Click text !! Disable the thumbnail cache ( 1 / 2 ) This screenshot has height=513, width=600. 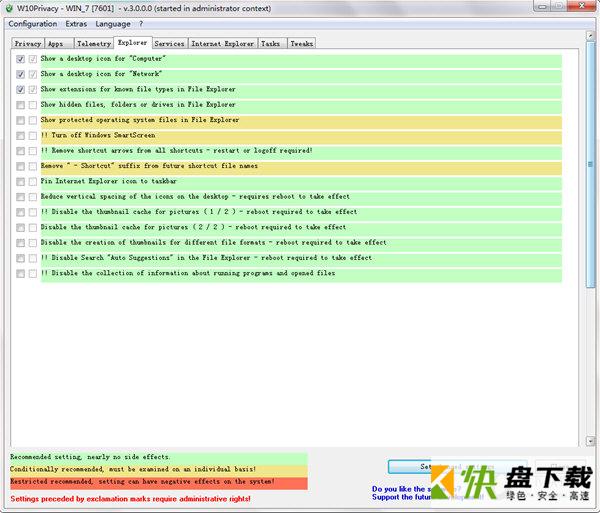[199, 212]
